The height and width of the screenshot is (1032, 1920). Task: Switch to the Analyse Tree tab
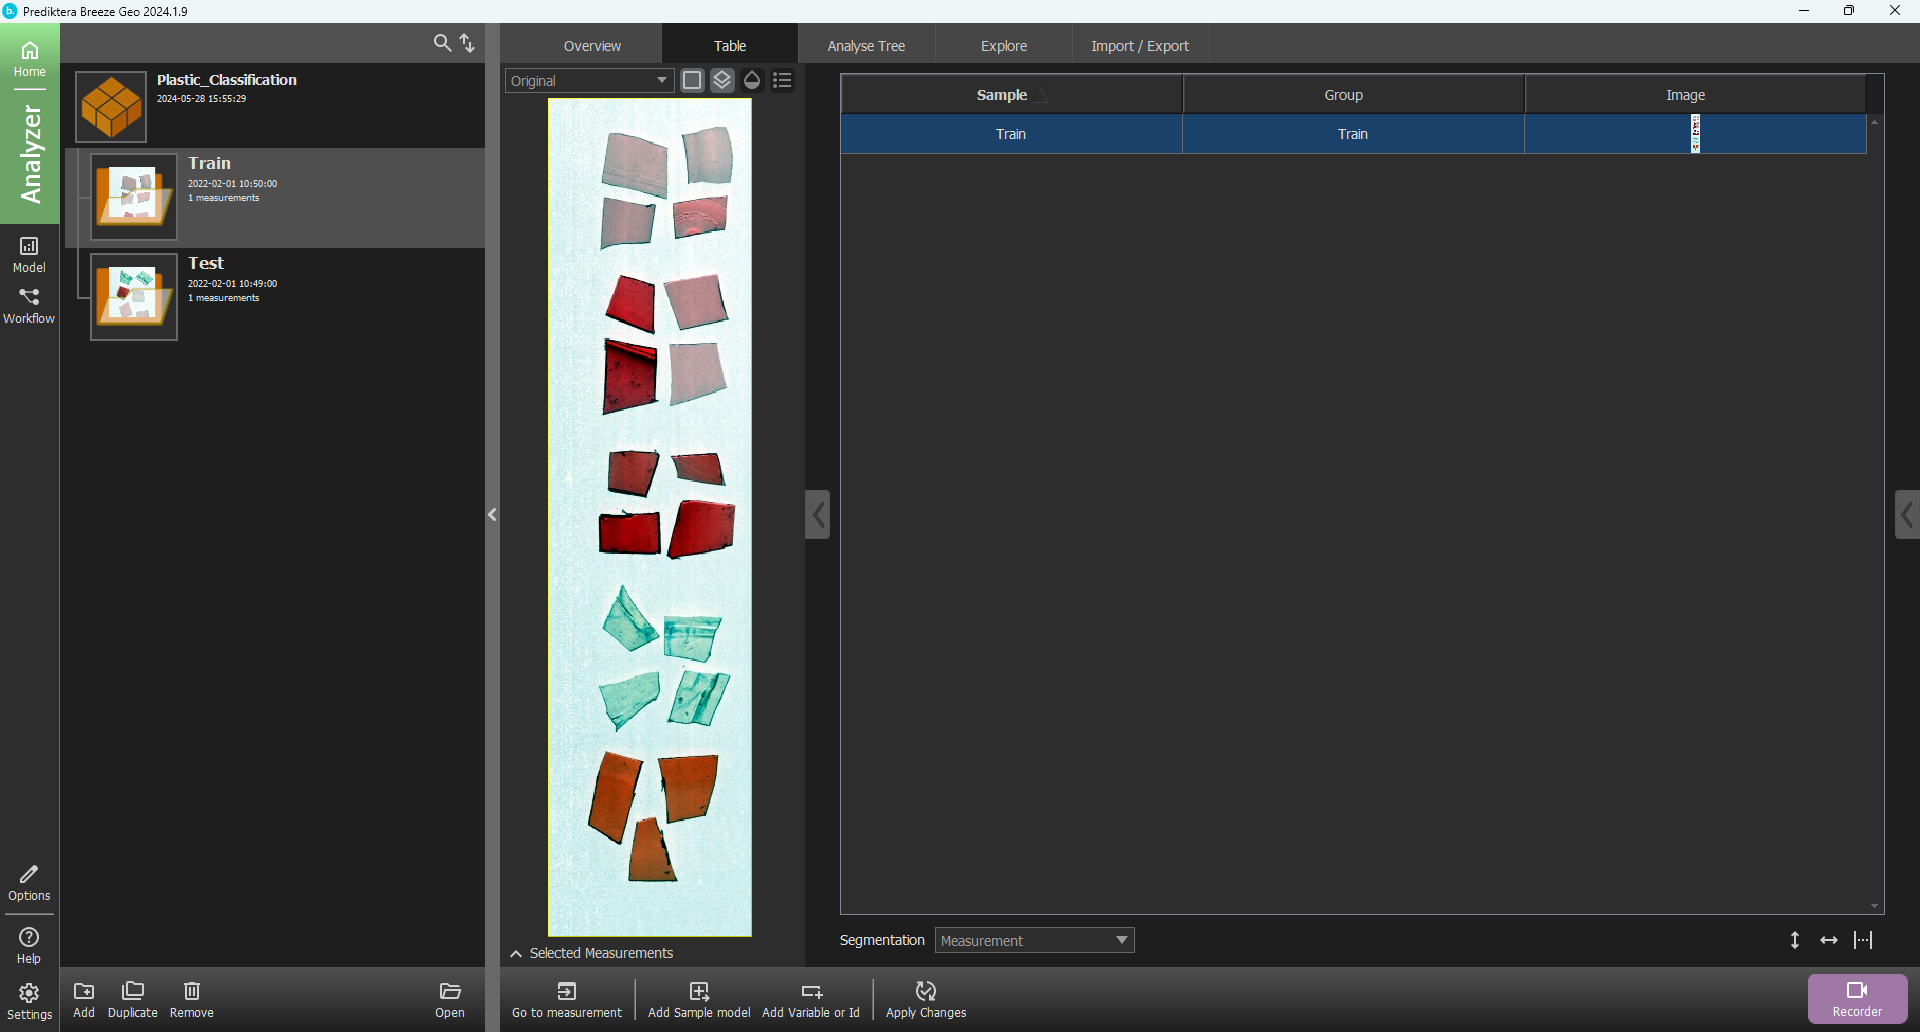tap(866, 46)
